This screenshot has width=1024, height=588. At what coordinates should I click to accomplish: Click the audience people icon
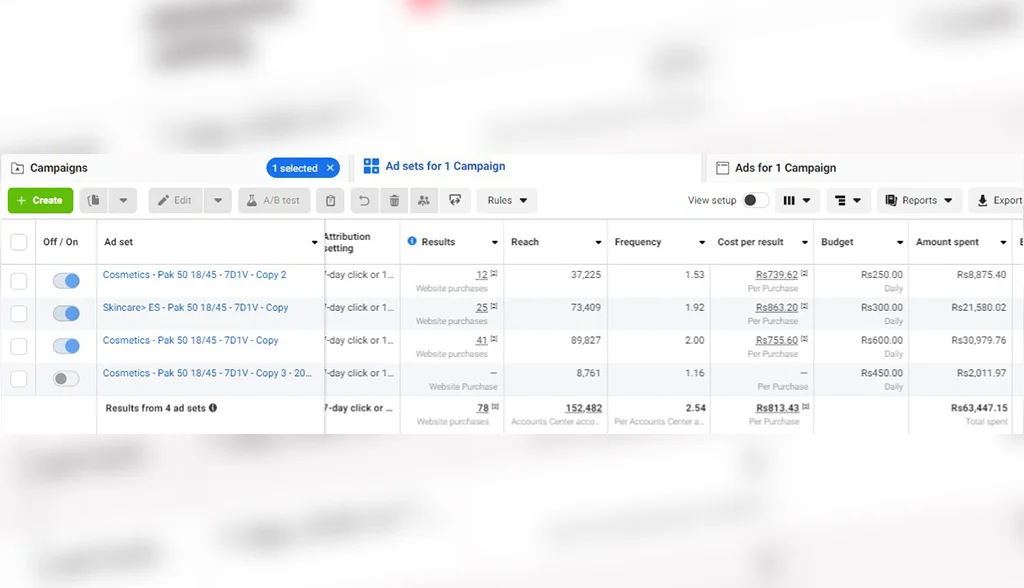click(424, 200)
